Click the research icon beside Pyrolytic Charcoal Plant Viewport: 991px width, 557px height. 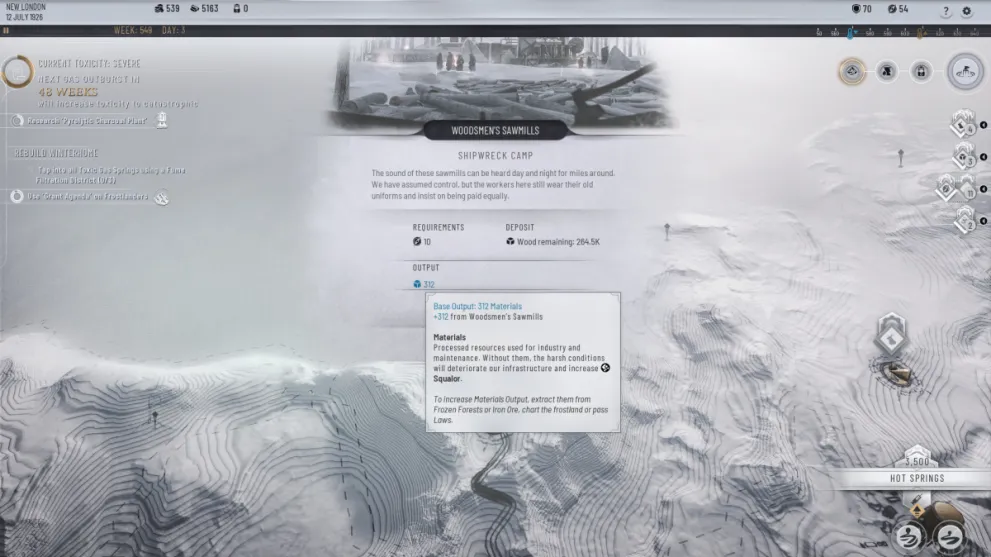[162, 120]
